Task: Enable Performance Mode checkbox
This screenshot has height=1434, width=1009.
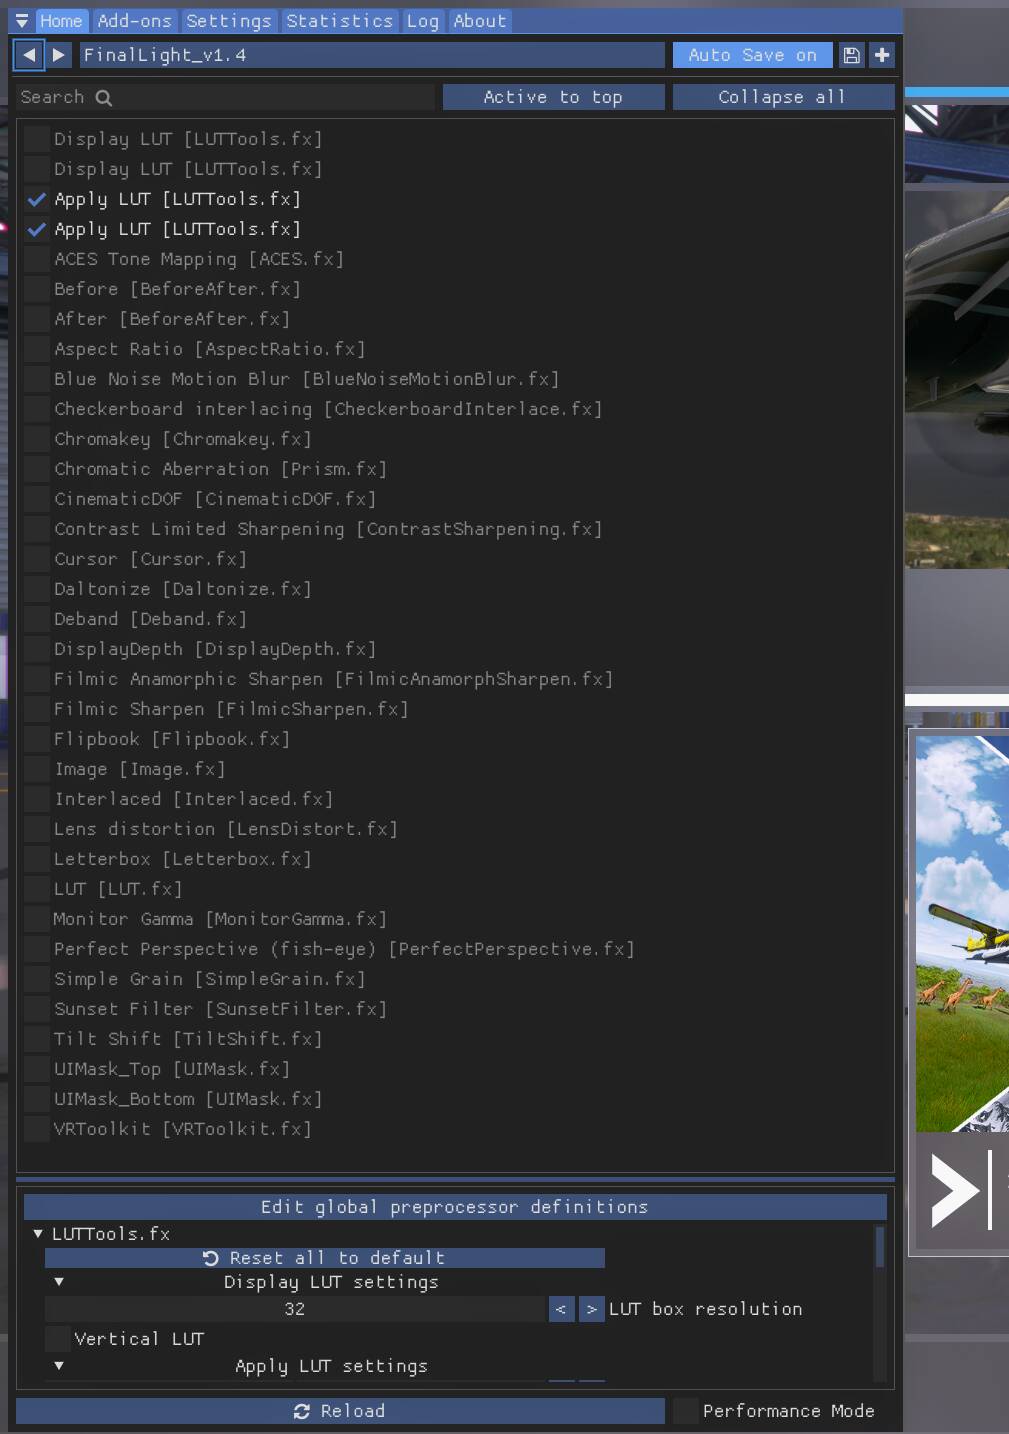Action: pyautogui.click(x=685, y=1411)
